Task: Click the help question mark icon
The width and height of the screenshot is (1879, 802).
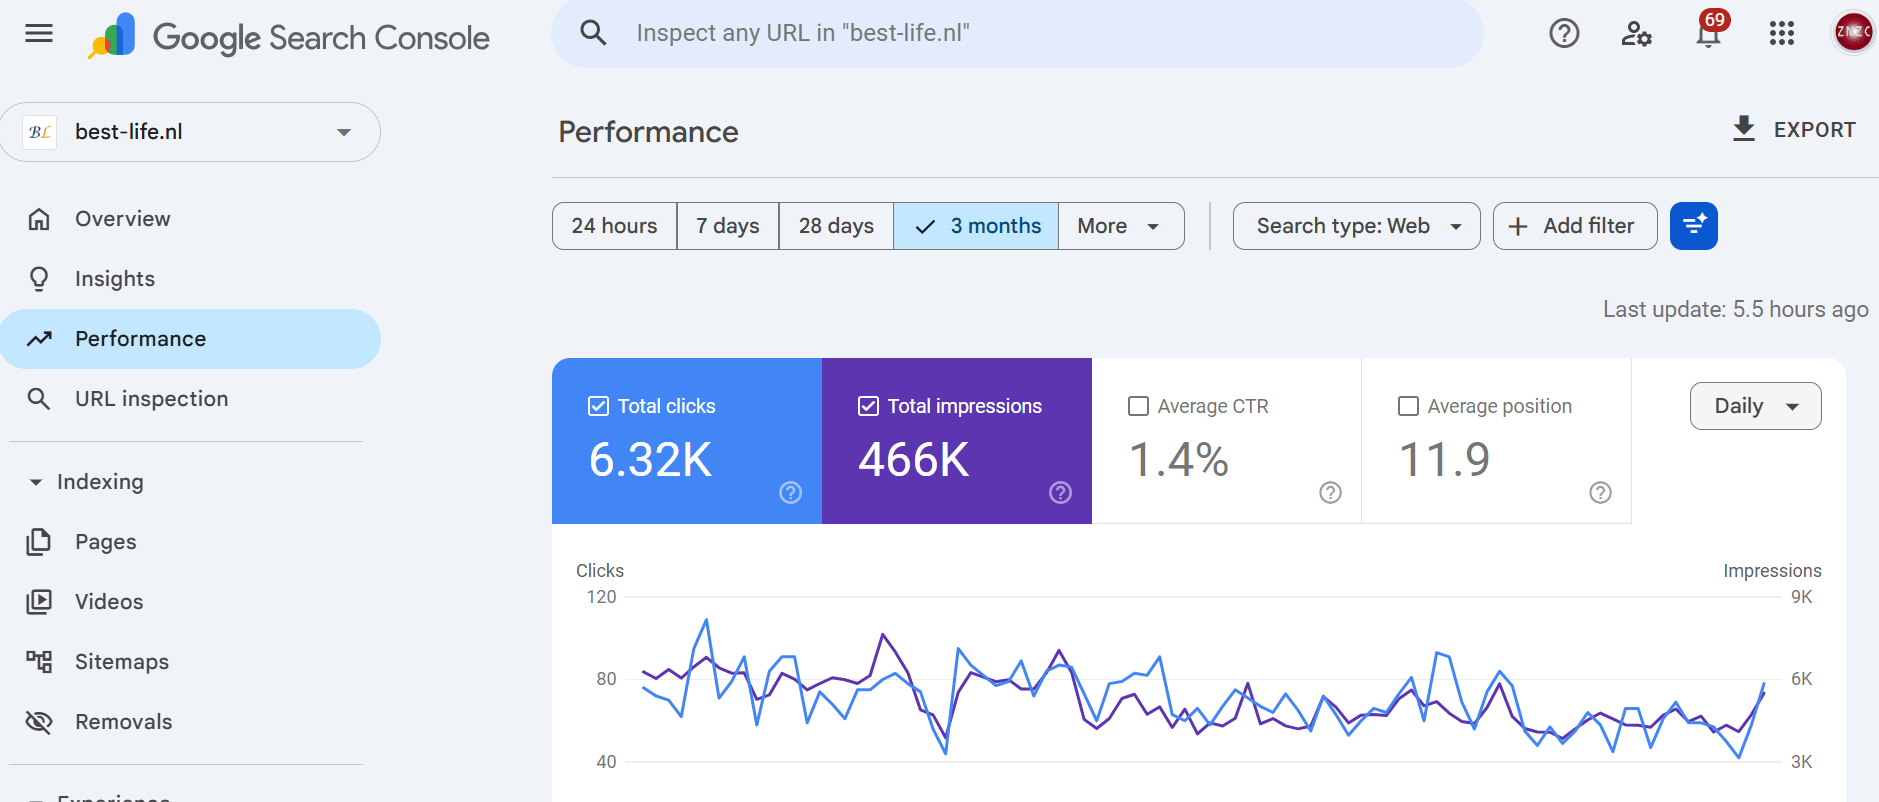Action: 1563,34
